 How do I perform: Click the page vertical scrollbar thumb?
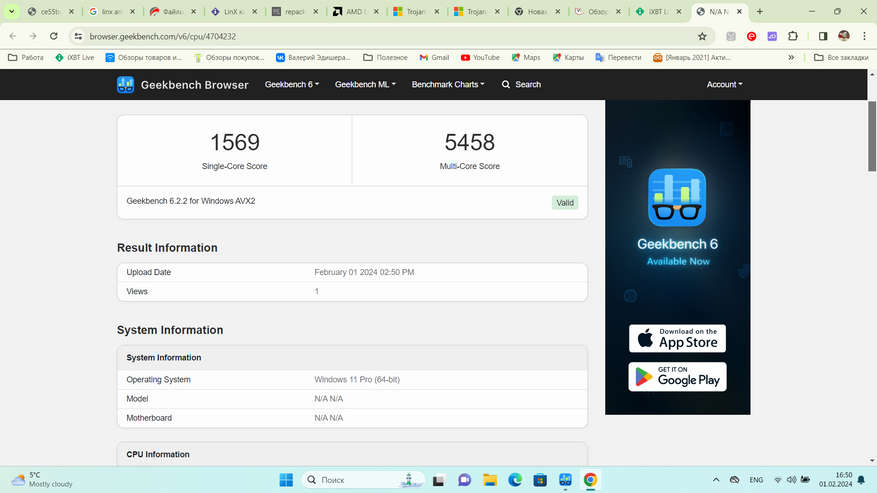coord(872,137)
